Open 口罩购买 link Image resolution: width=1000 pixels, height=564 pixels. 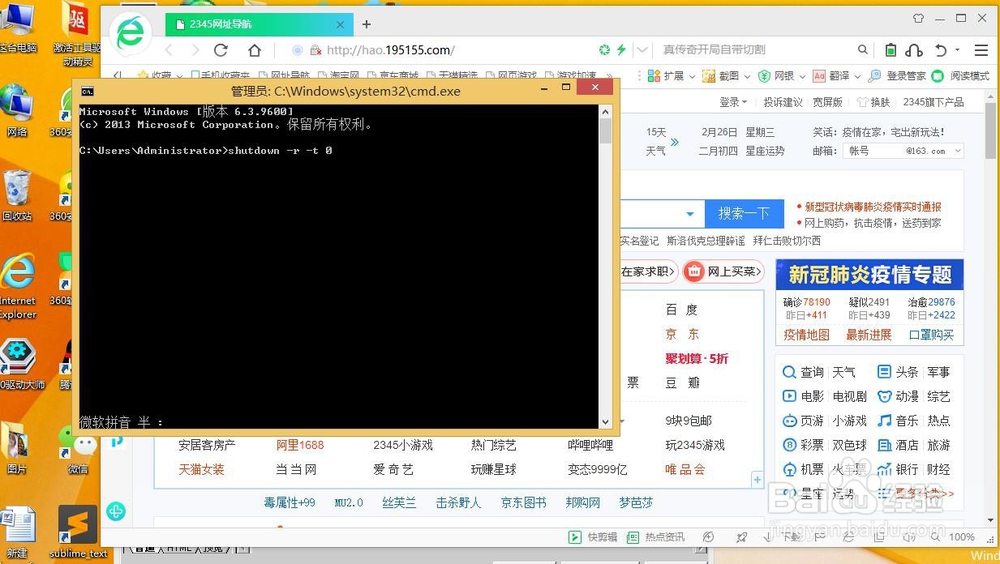tap(932, 335)
